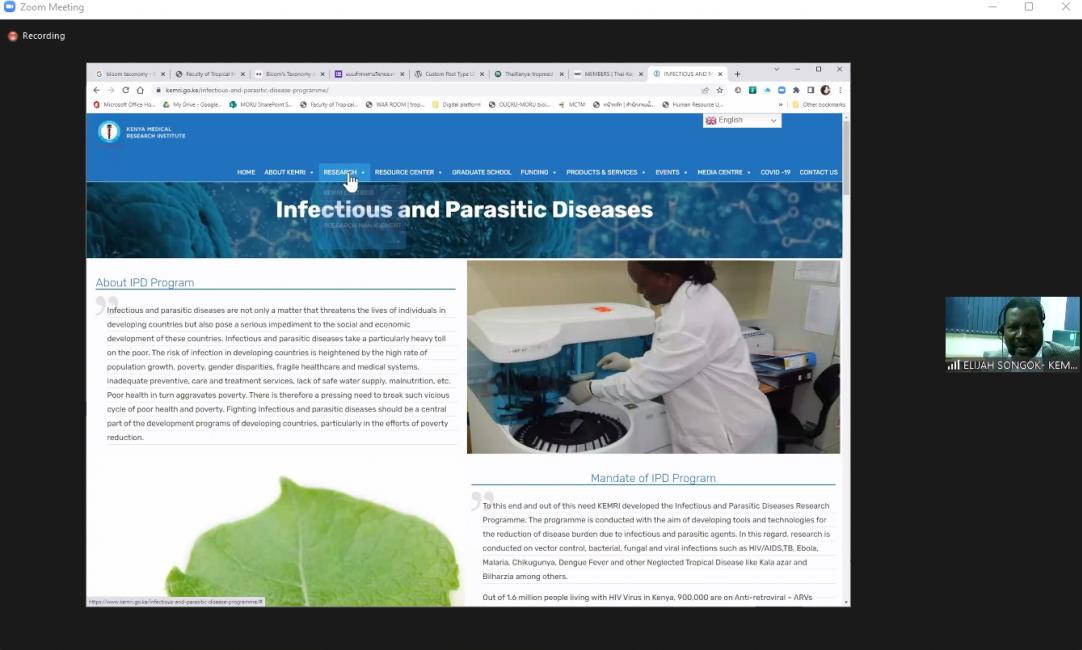Open the Other bookmarks folder
Viewport: 1082px width, 650px height.
[x=818, y=105]
